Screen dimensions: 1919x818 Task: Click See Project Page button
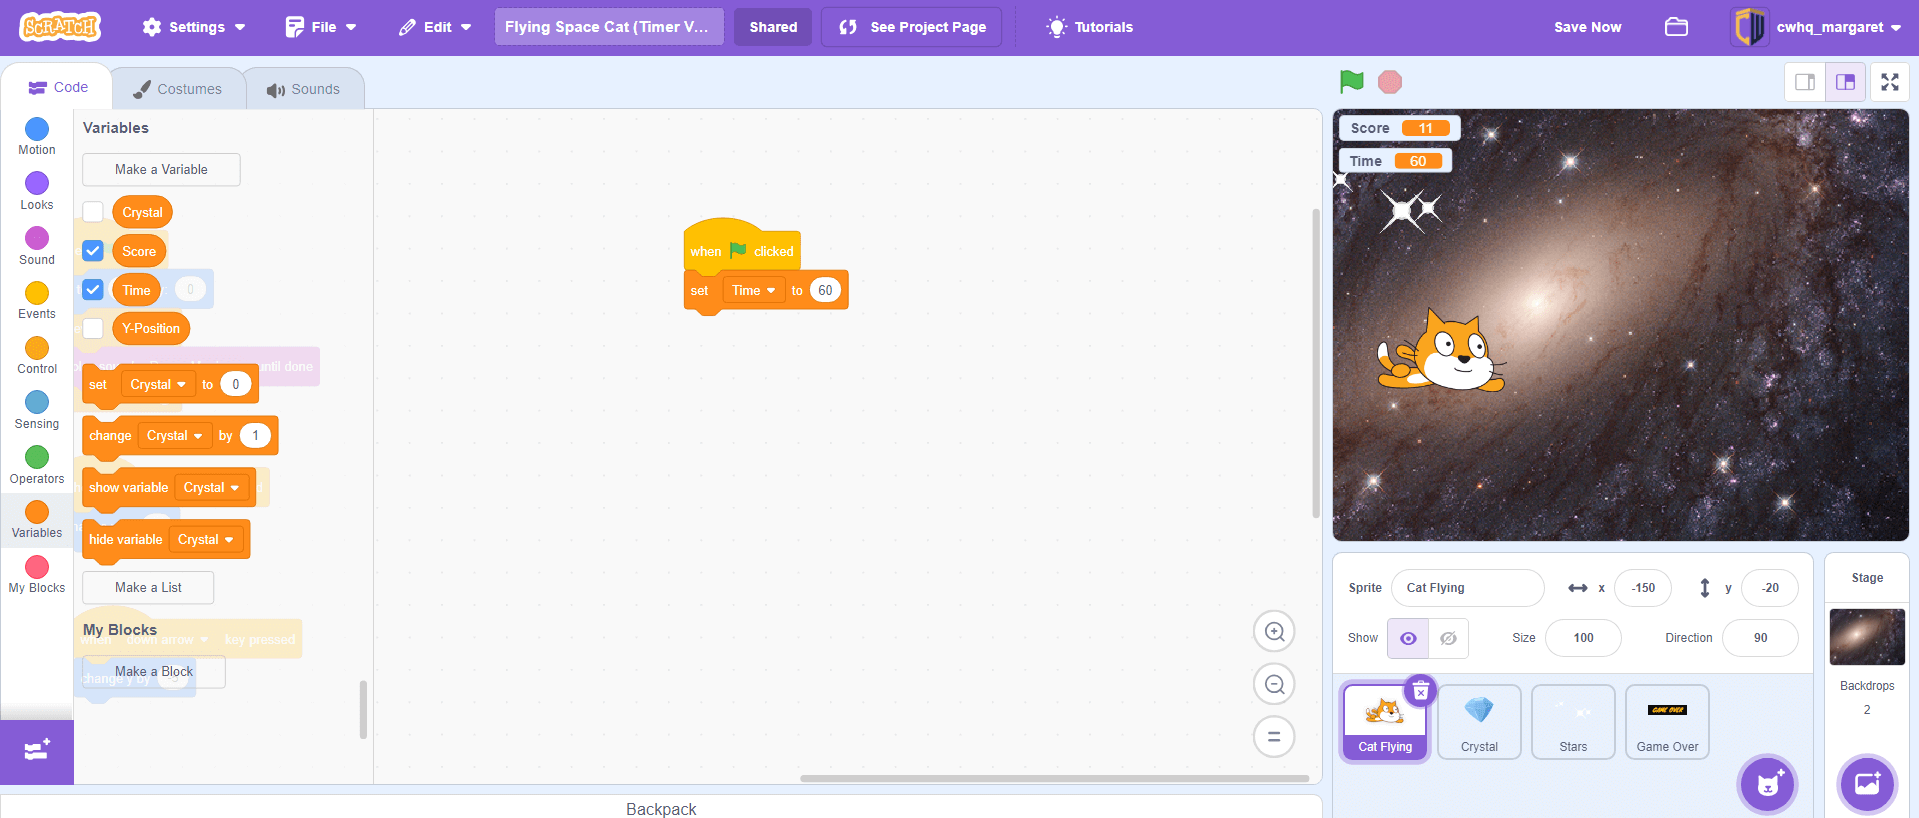tap(912, 27)
